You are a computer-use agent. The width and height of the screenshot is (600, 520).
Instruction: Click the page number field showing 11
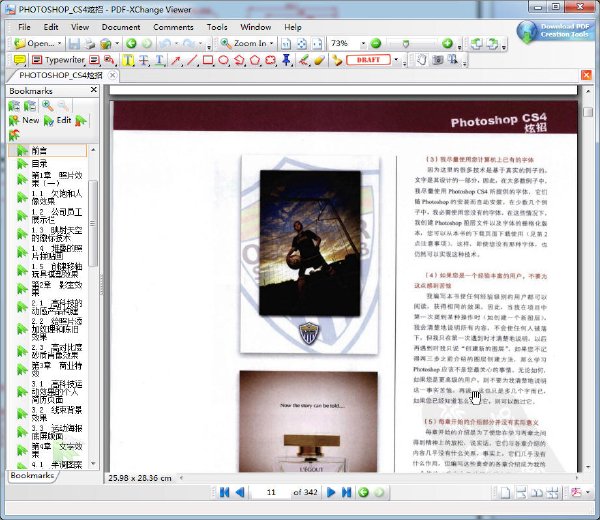pyautogui.click(x=271, y=492)
